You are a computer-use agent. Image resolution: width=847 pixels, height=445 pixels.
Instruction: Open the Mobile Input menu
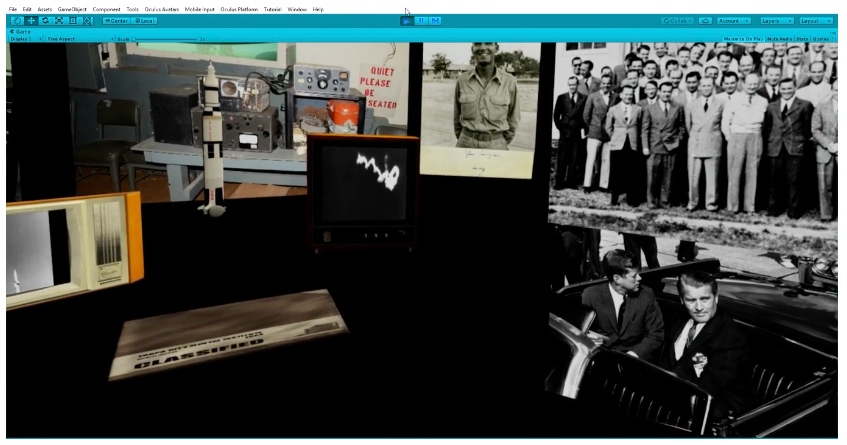point(199,9)
